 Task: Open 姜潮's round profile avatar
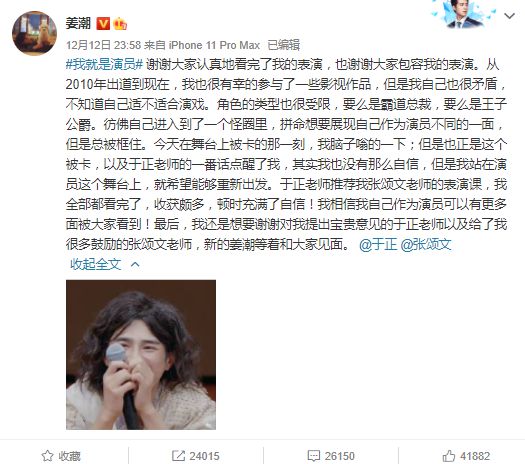[x=34, y=33]
